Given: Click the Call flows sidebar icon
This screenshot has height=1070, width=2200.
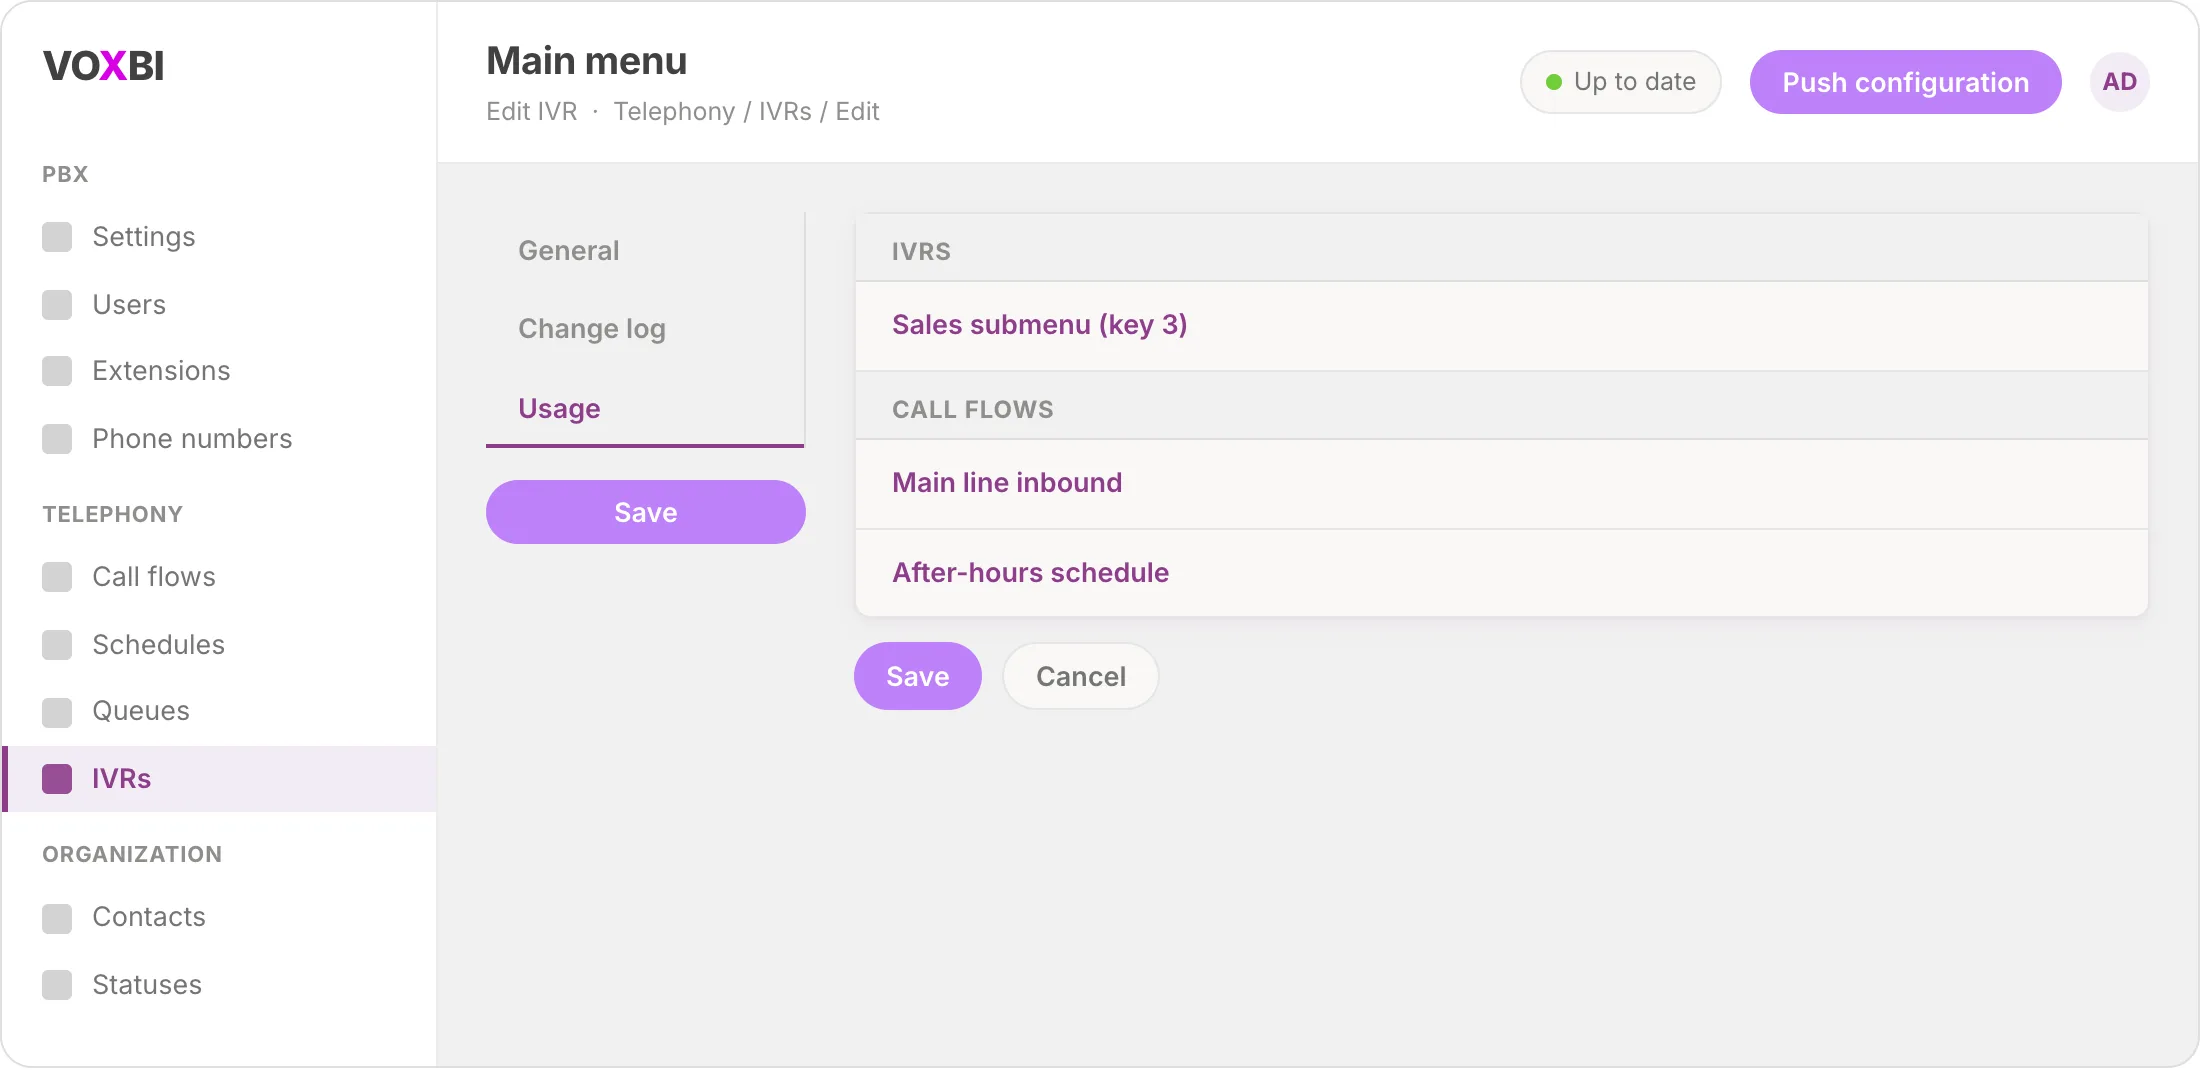Looking at the screenshot, I should [57, 577].
